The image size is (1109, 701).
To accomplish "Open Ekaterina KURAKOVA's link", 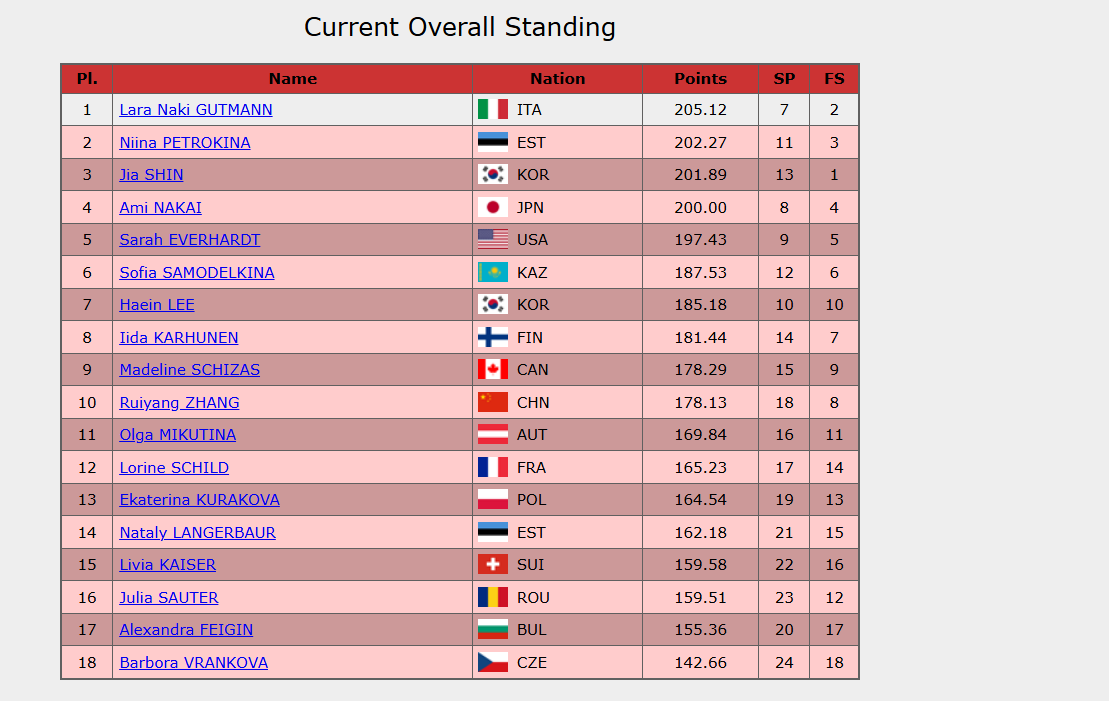I will click(200, 500).
